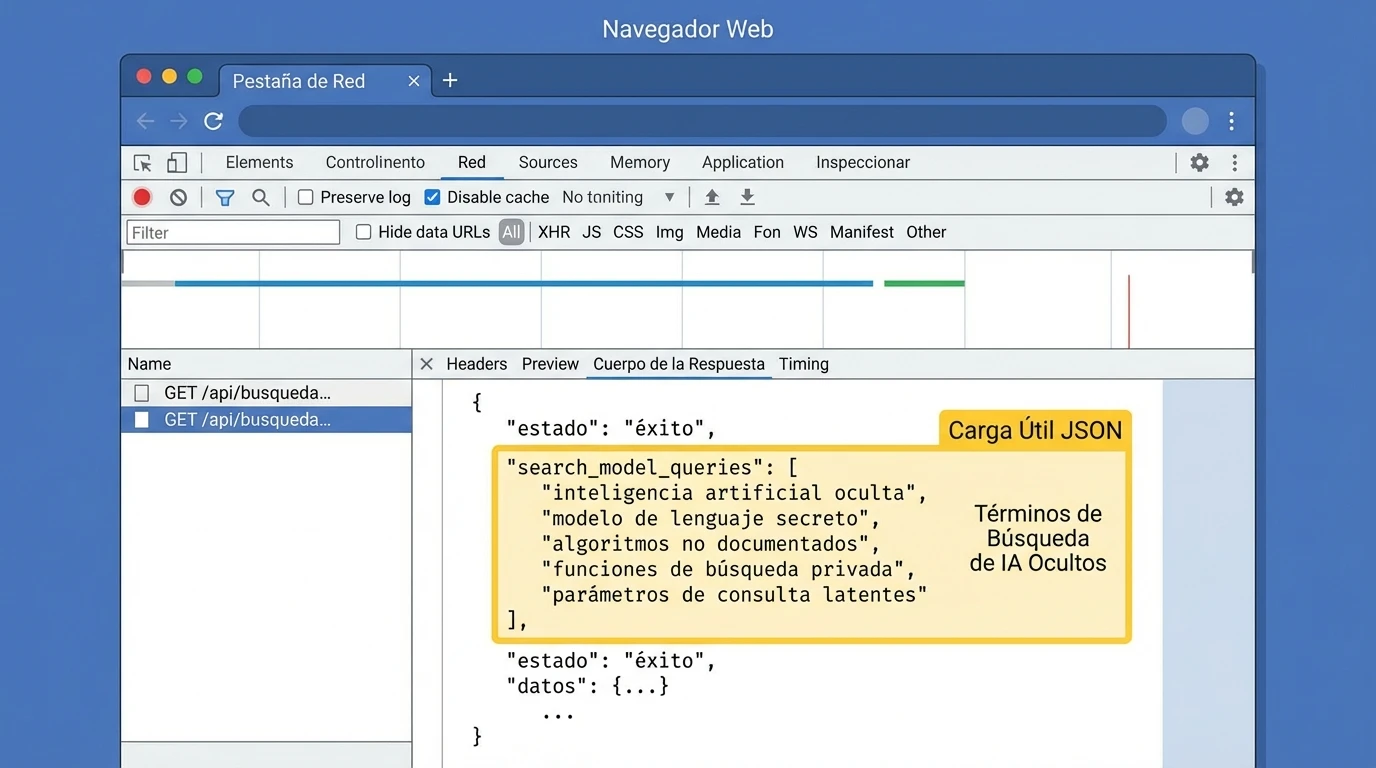Check Hide data URLs
Viewport: 1376px width, 768px height.
click(363, 231)
